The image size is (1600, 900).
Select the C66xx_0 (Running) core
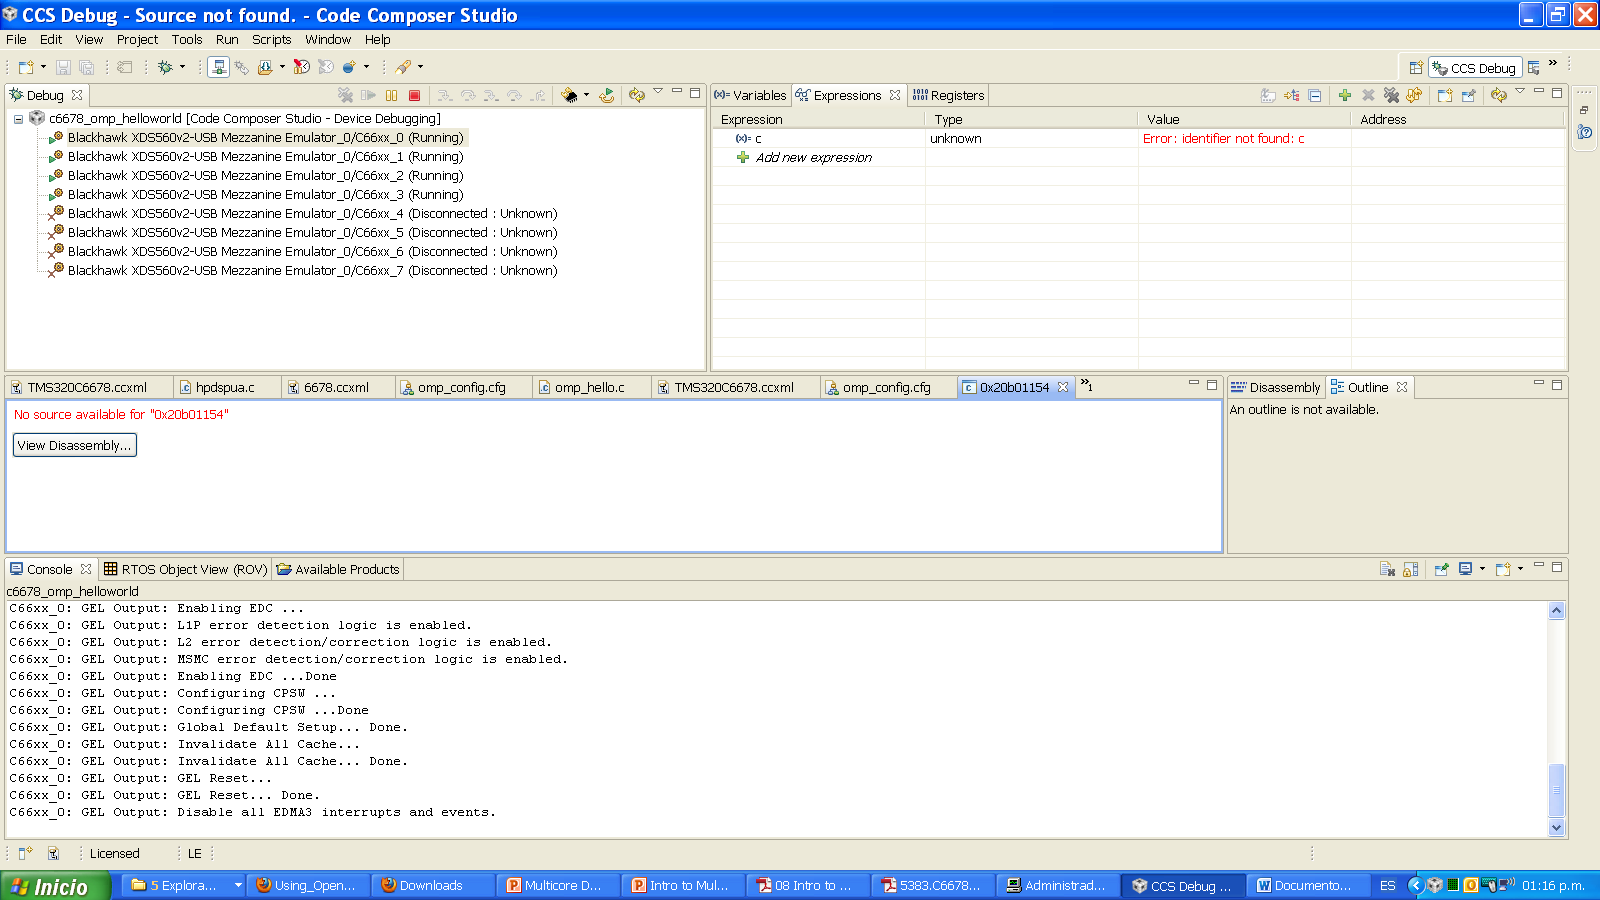click(x=265, y=137)
